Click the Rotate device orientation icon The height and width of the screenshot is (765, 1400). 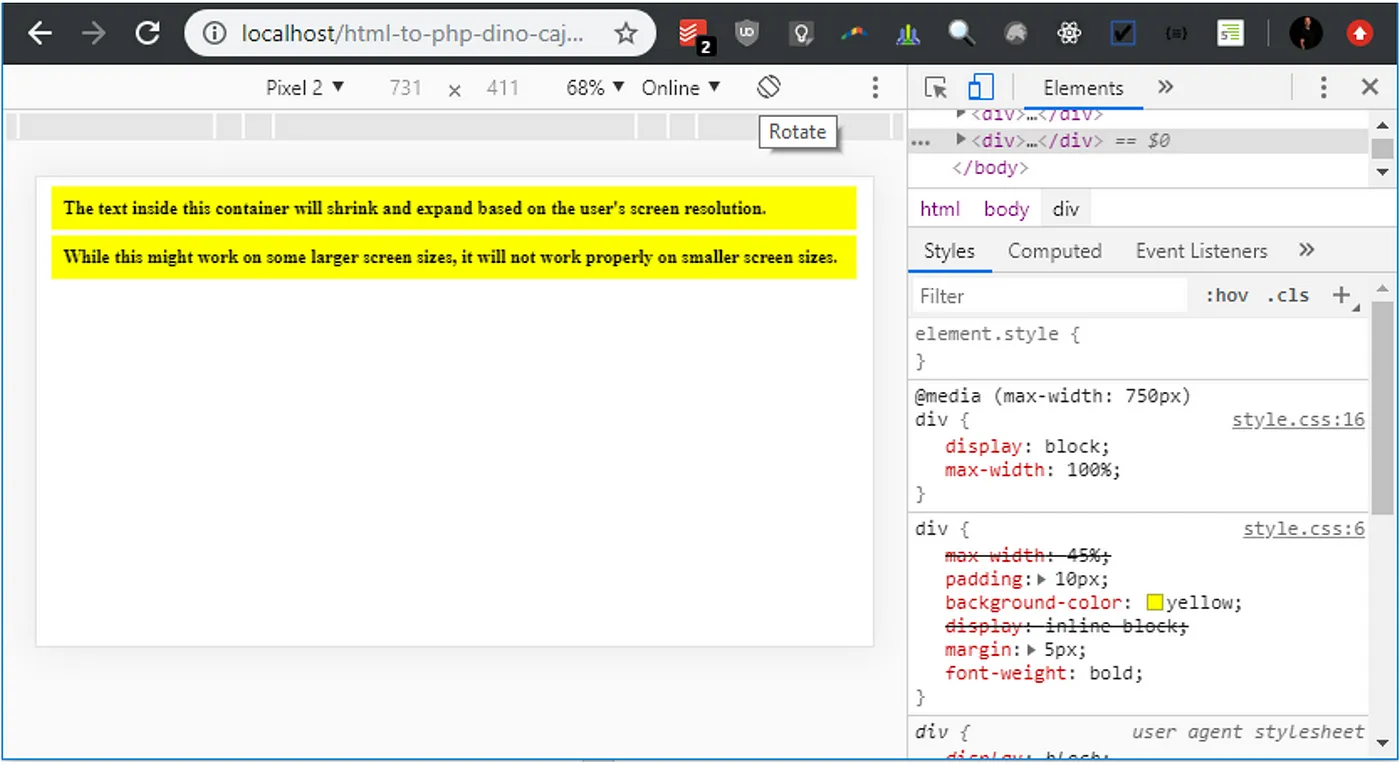[768, 87]
